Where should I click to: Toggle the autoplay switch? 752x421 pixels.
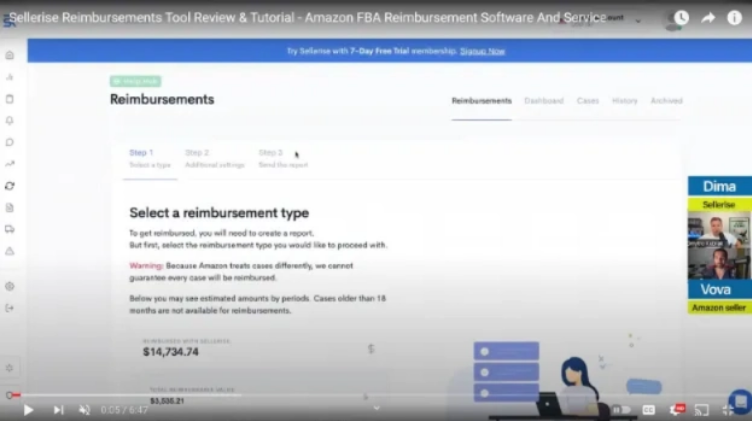[622, 410]
